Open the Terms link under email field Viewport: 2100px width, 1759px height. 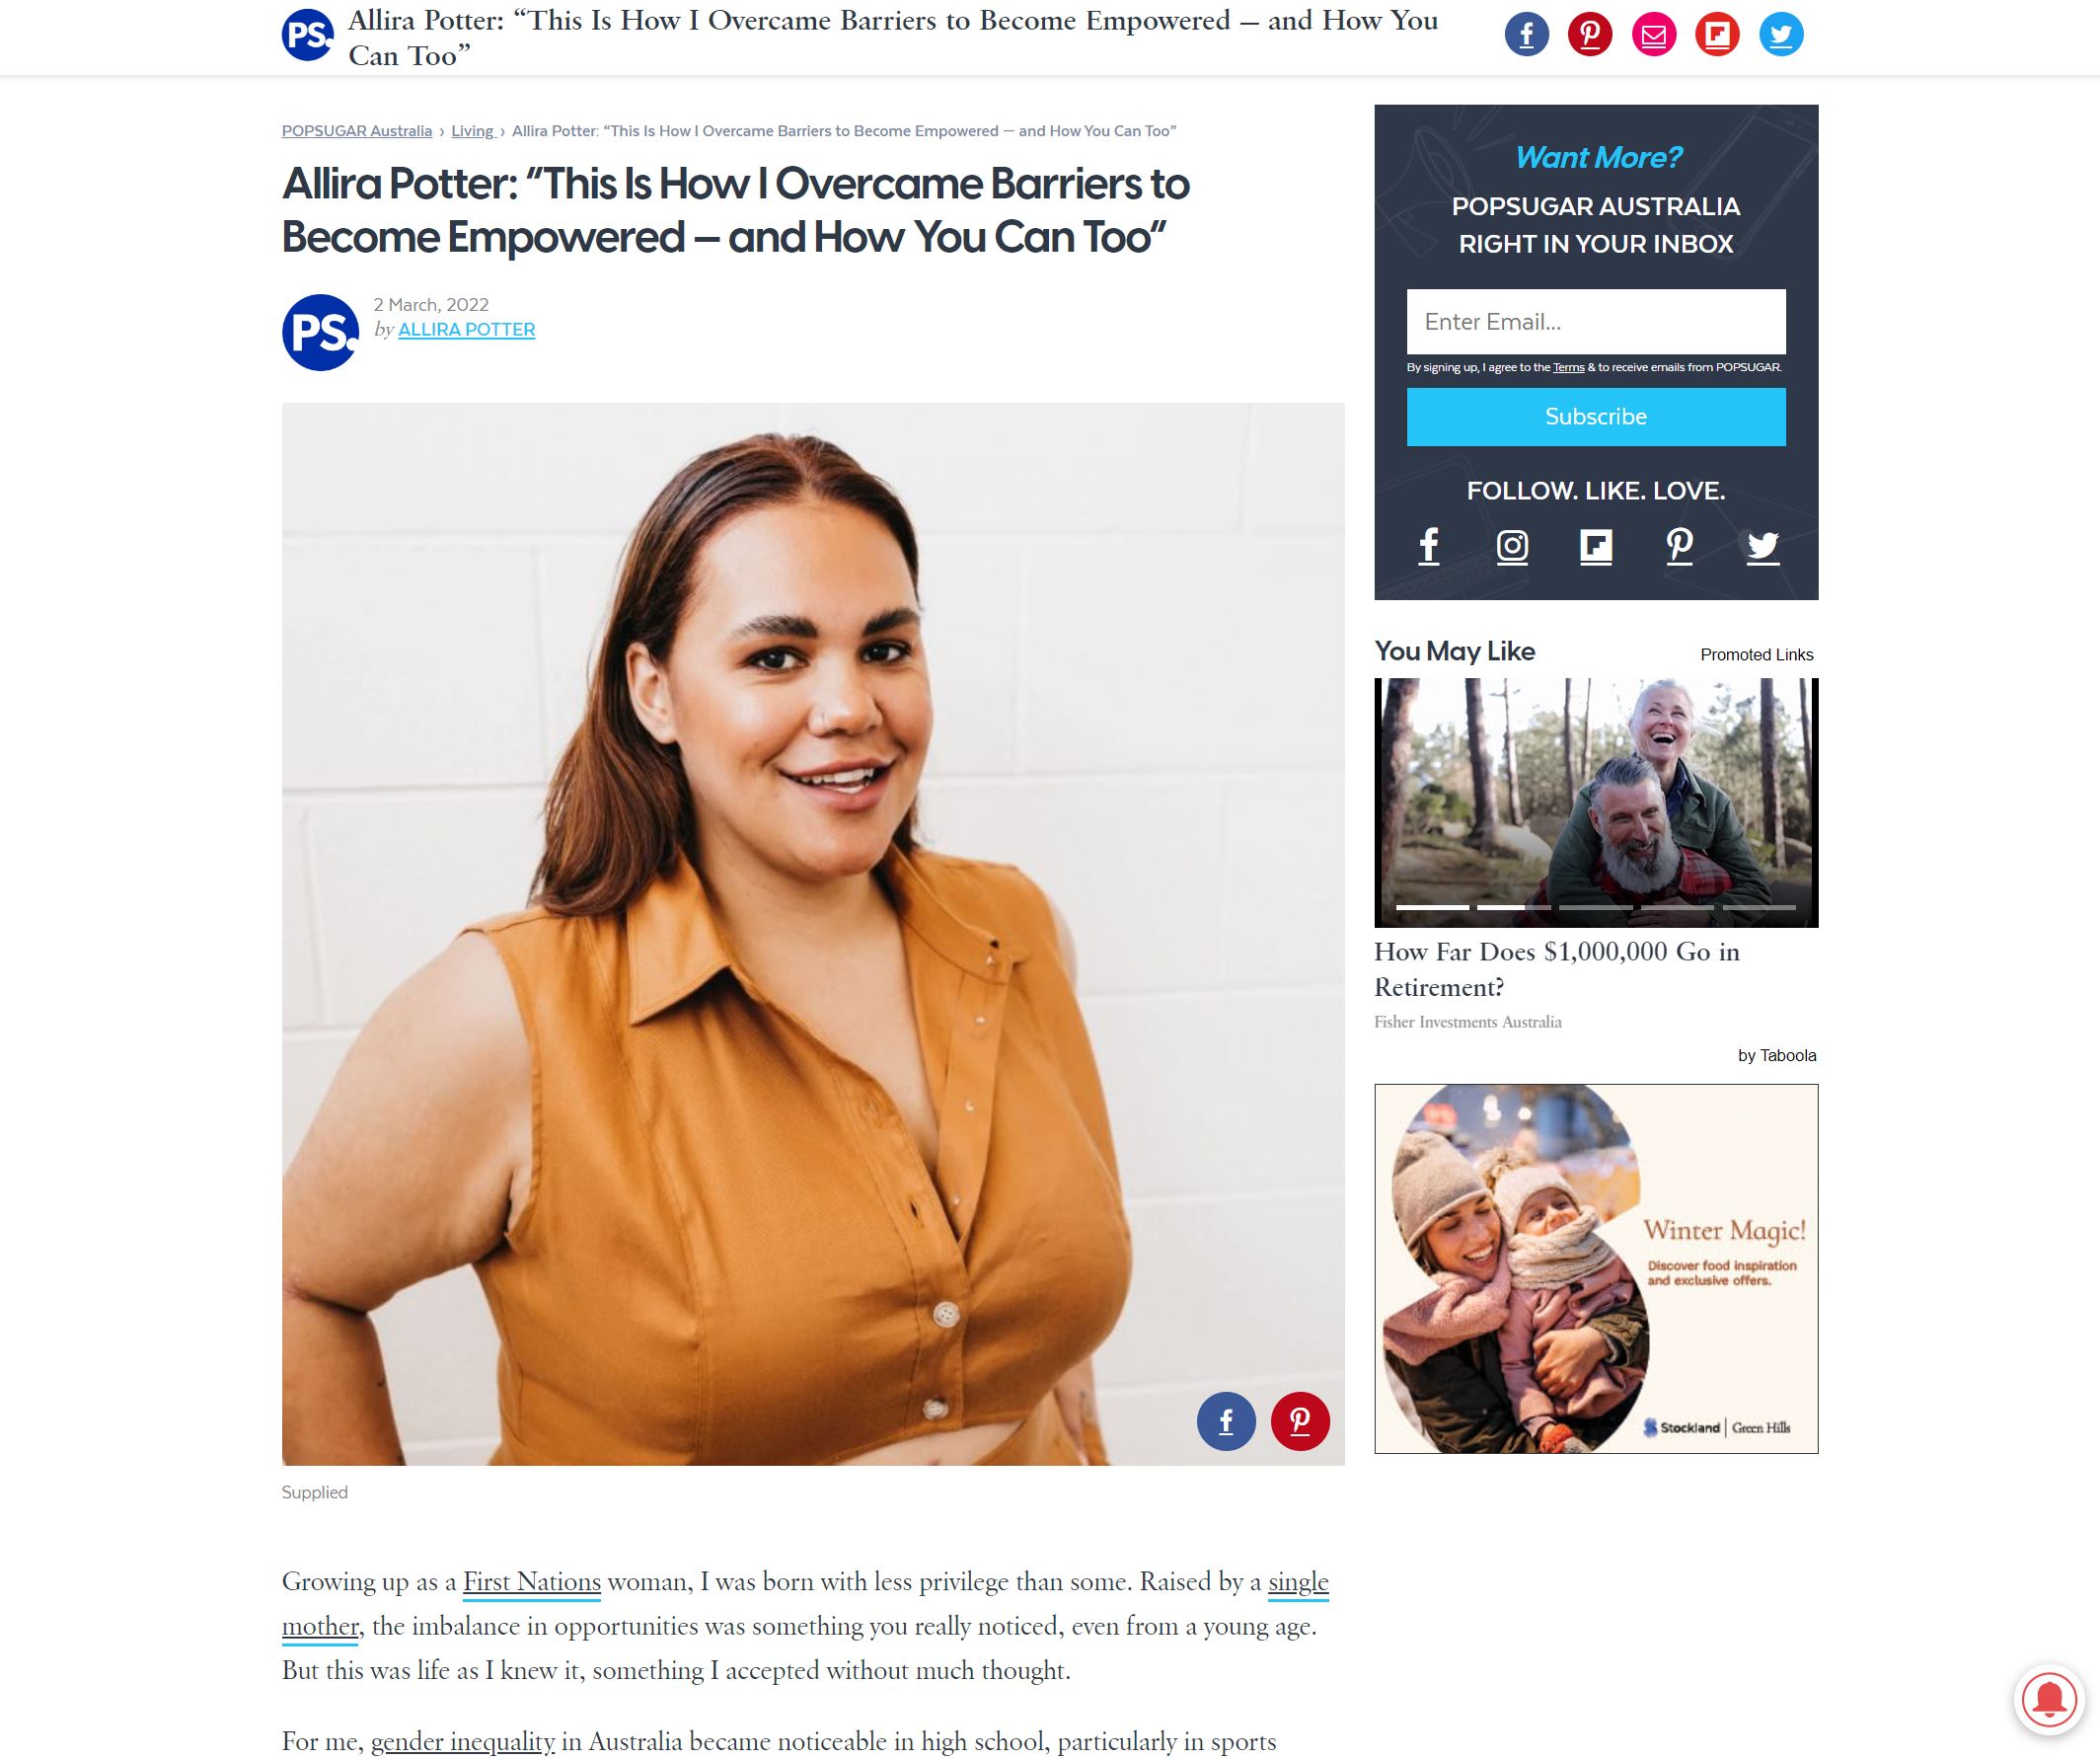coord(1568,367)
